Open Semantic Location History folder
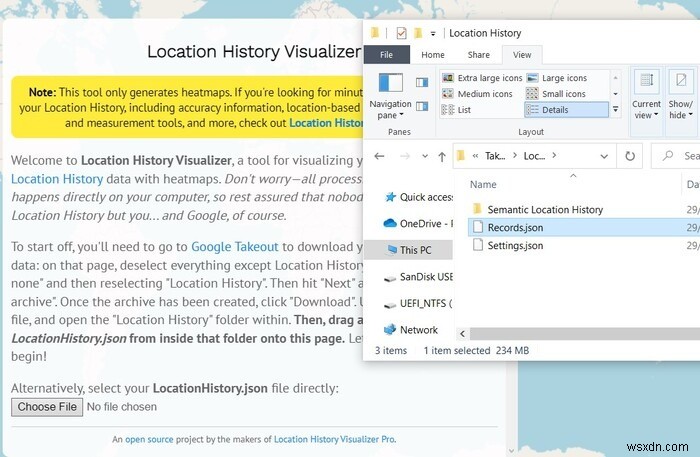The width and height of the screenshot is (700, 457). pos(545,210)
